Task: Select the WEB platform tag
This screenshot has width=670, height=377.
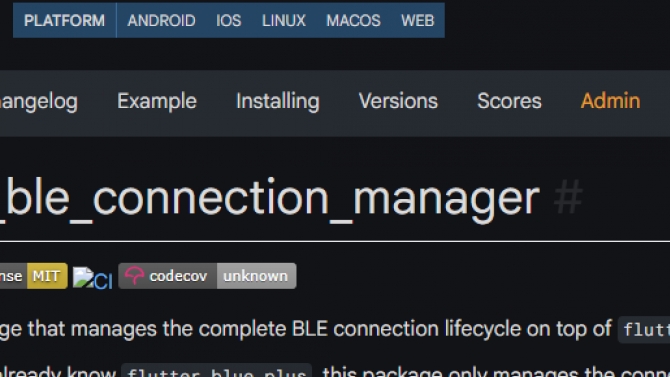Action: point(417,21)
